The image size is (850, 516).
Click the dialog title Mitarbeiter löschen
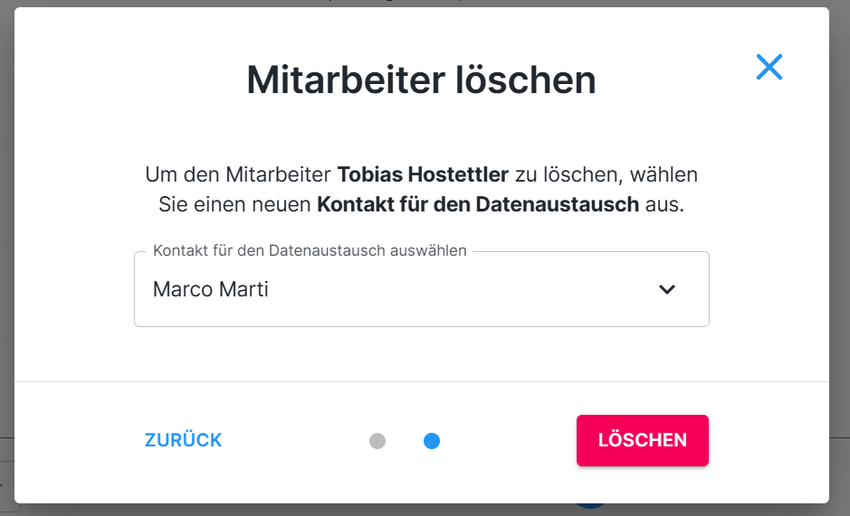click(x=421, y=80)
